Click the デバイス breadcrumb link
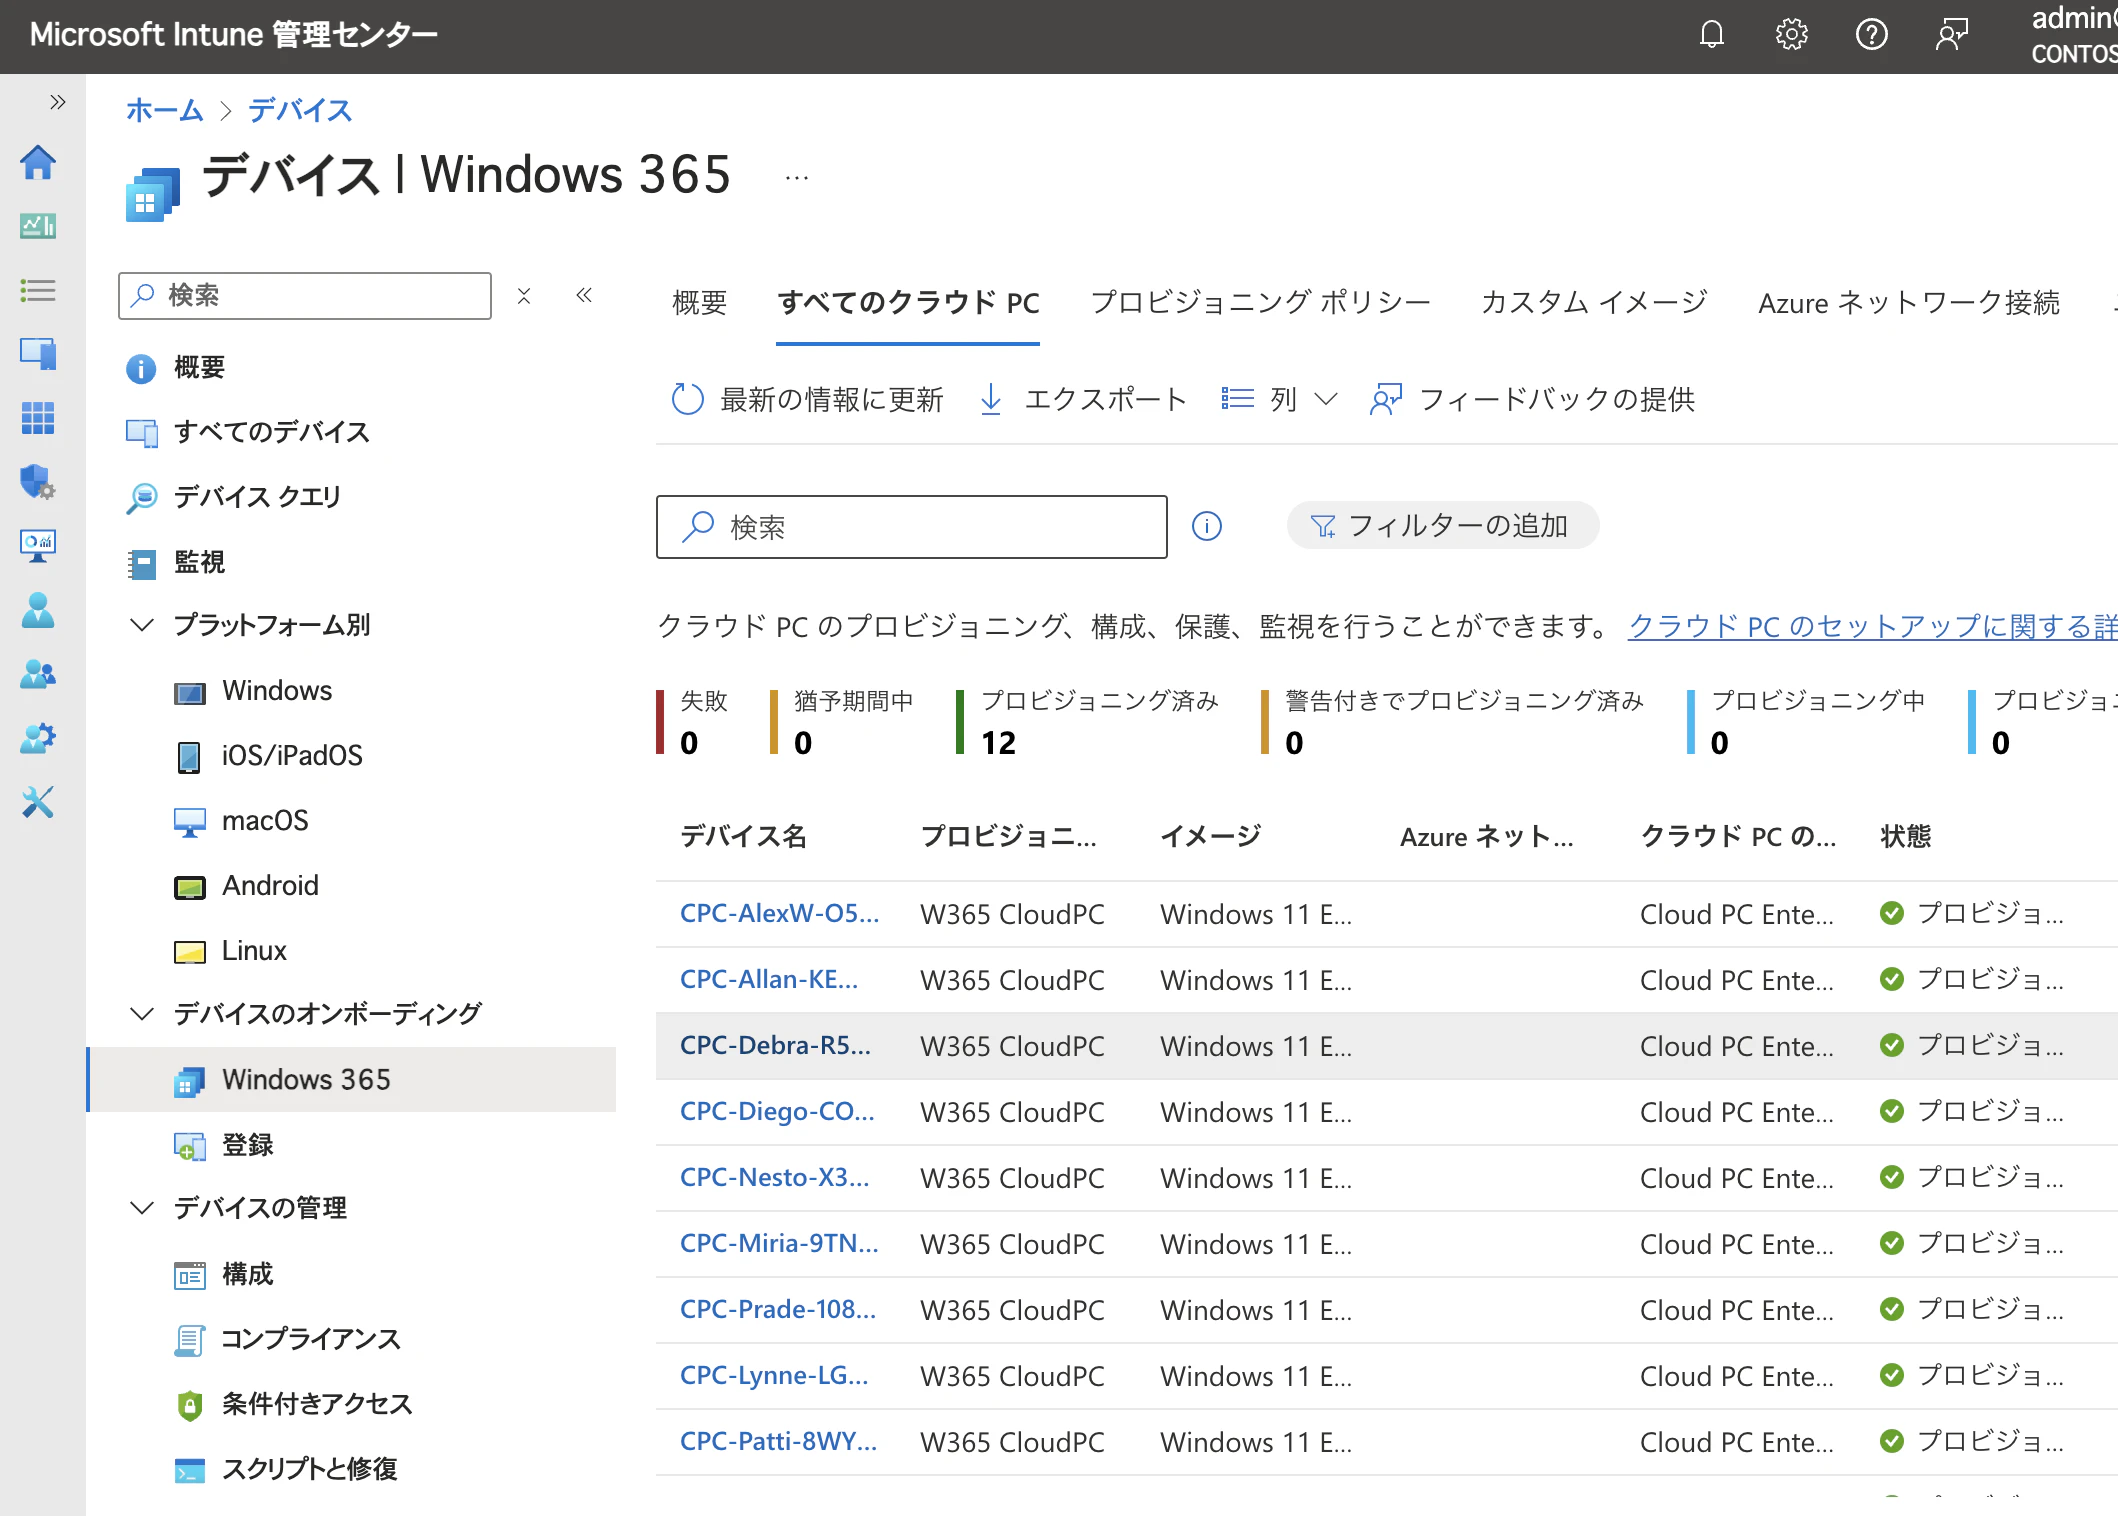The height and width of the screenshot is (1516, 2118). point(300,110)
